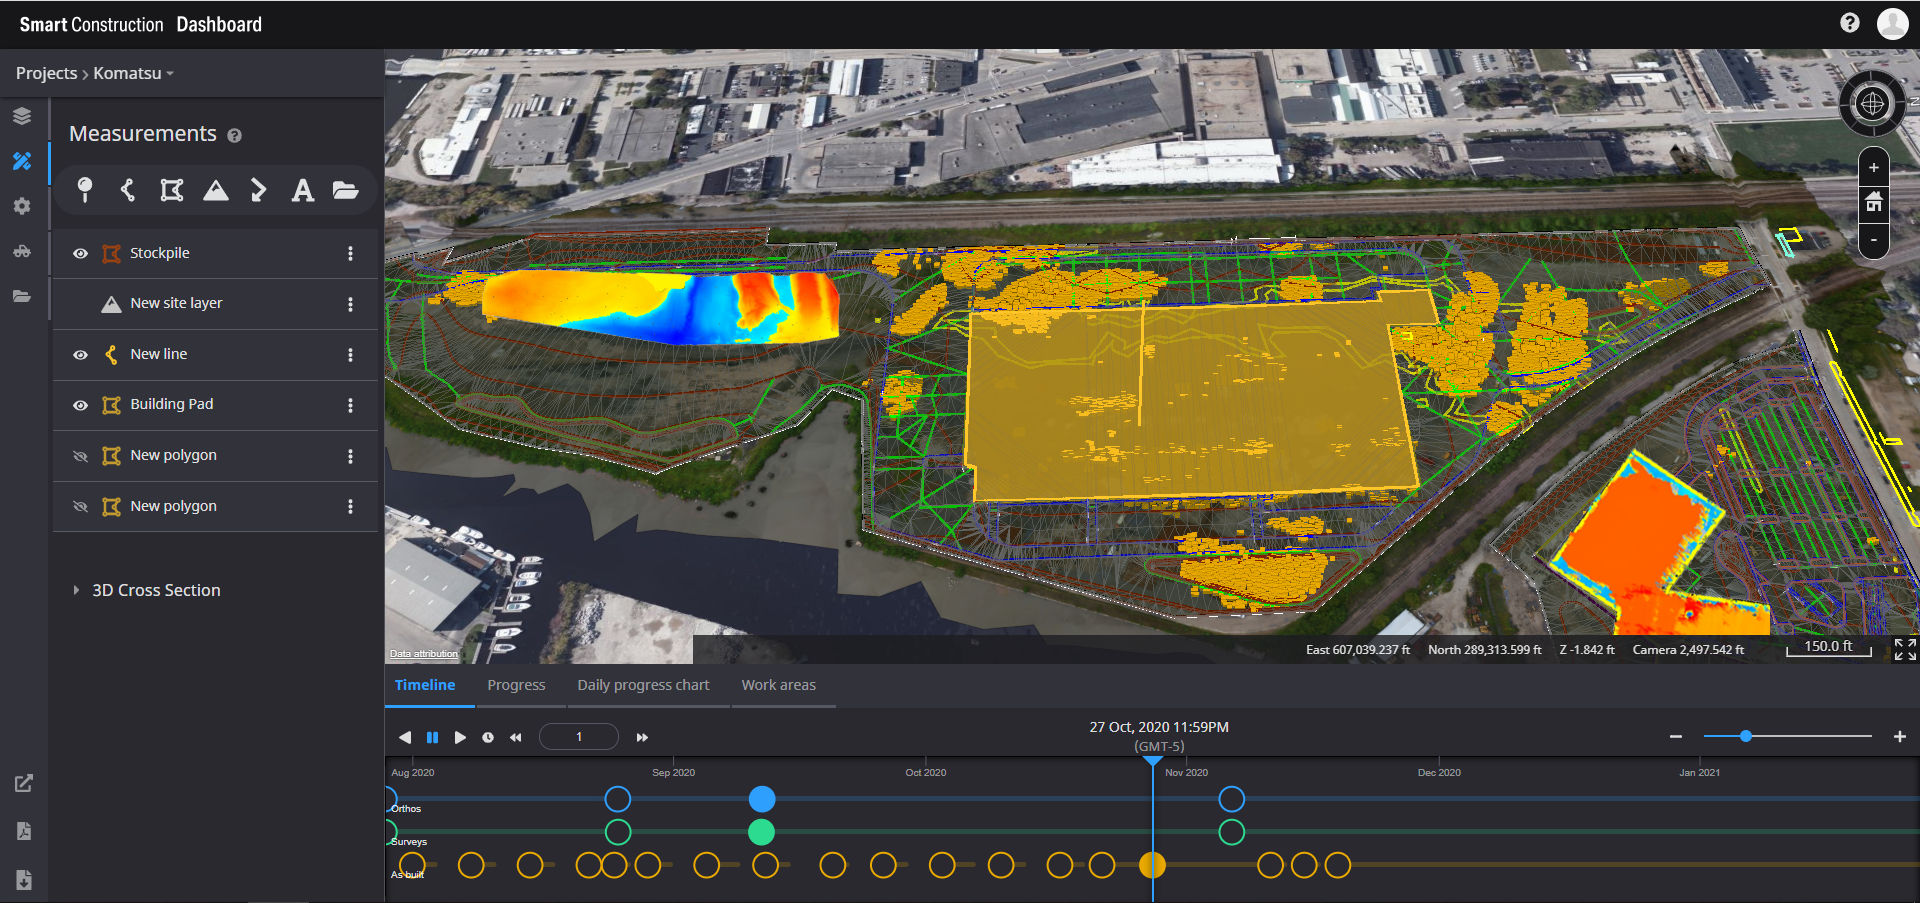Open the Komatsu project dropdown
Viewport: 1920px width, 903px height.
point(131,73)
